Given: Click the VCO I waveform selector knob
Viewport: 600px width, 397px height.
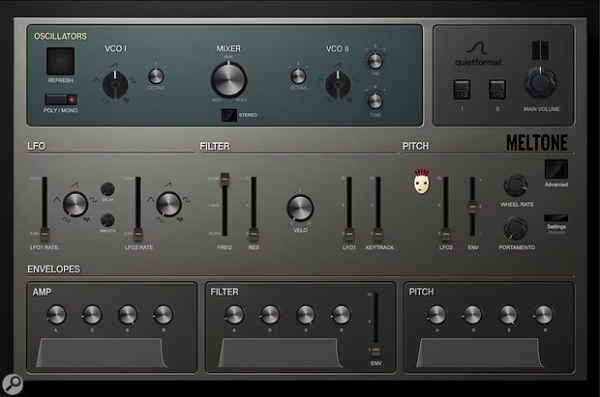Looking at the screenshot, I should click(115, 85).
